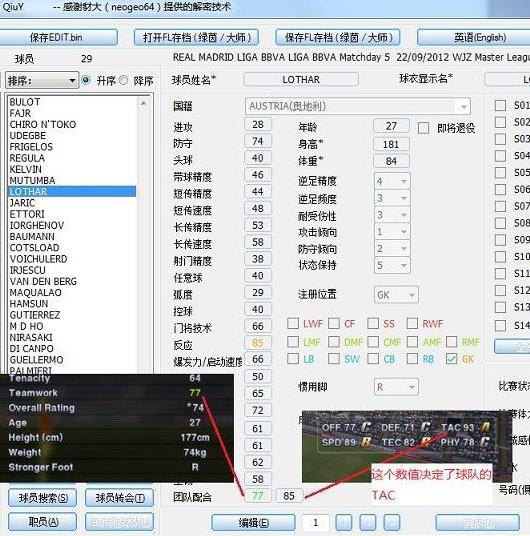
Task: Click the 编辑(E) edit button
Action: pos(253,522)
